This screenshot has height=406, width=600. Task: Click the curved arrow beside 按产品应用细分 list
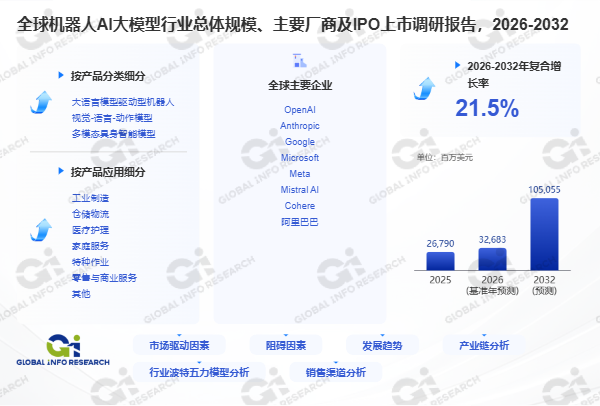click(41, 230)
